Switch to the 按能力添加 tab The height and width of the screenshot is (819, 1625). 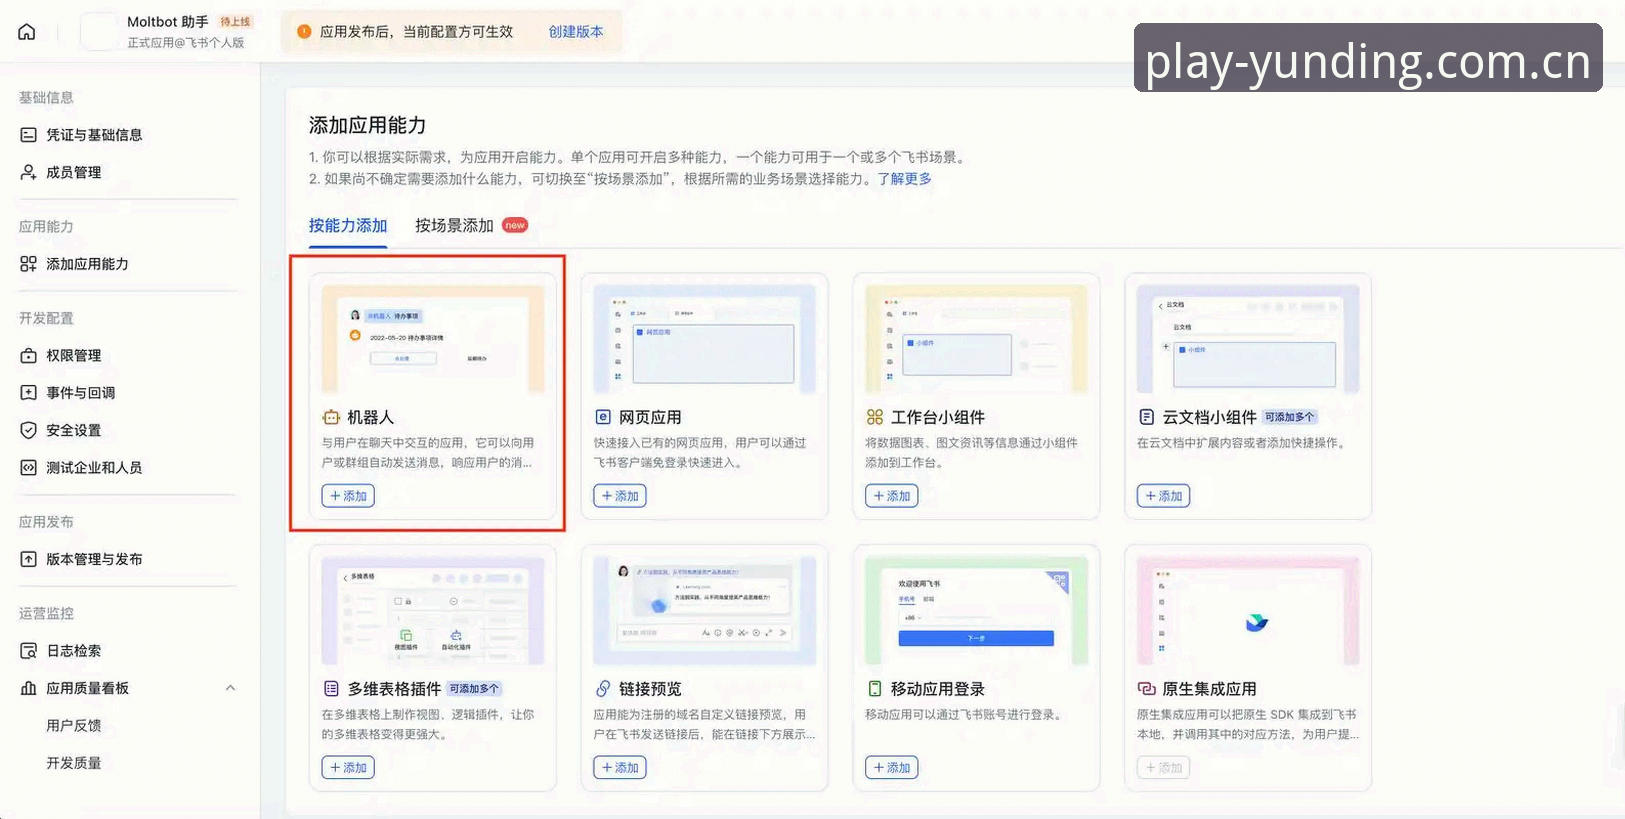tap(348, 226)
